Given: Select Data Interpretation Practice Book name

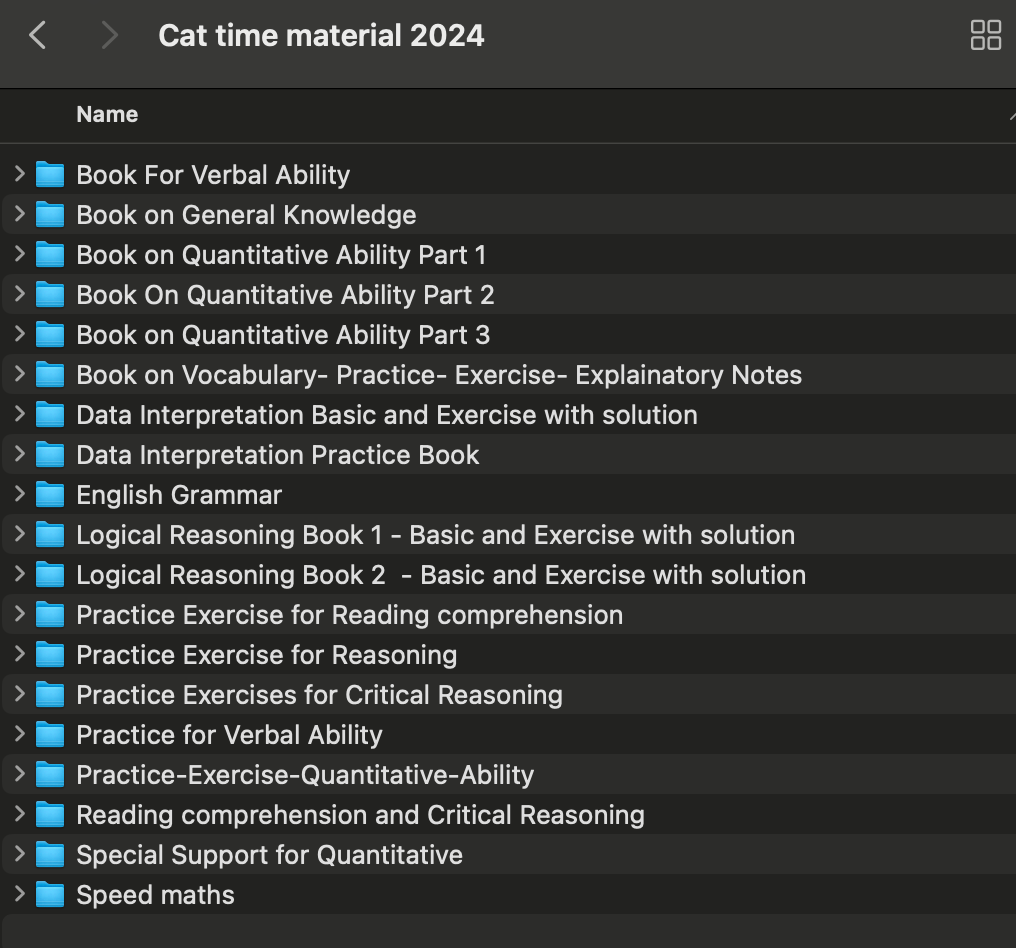Looking at the screenshot, I should click(278, 456).
